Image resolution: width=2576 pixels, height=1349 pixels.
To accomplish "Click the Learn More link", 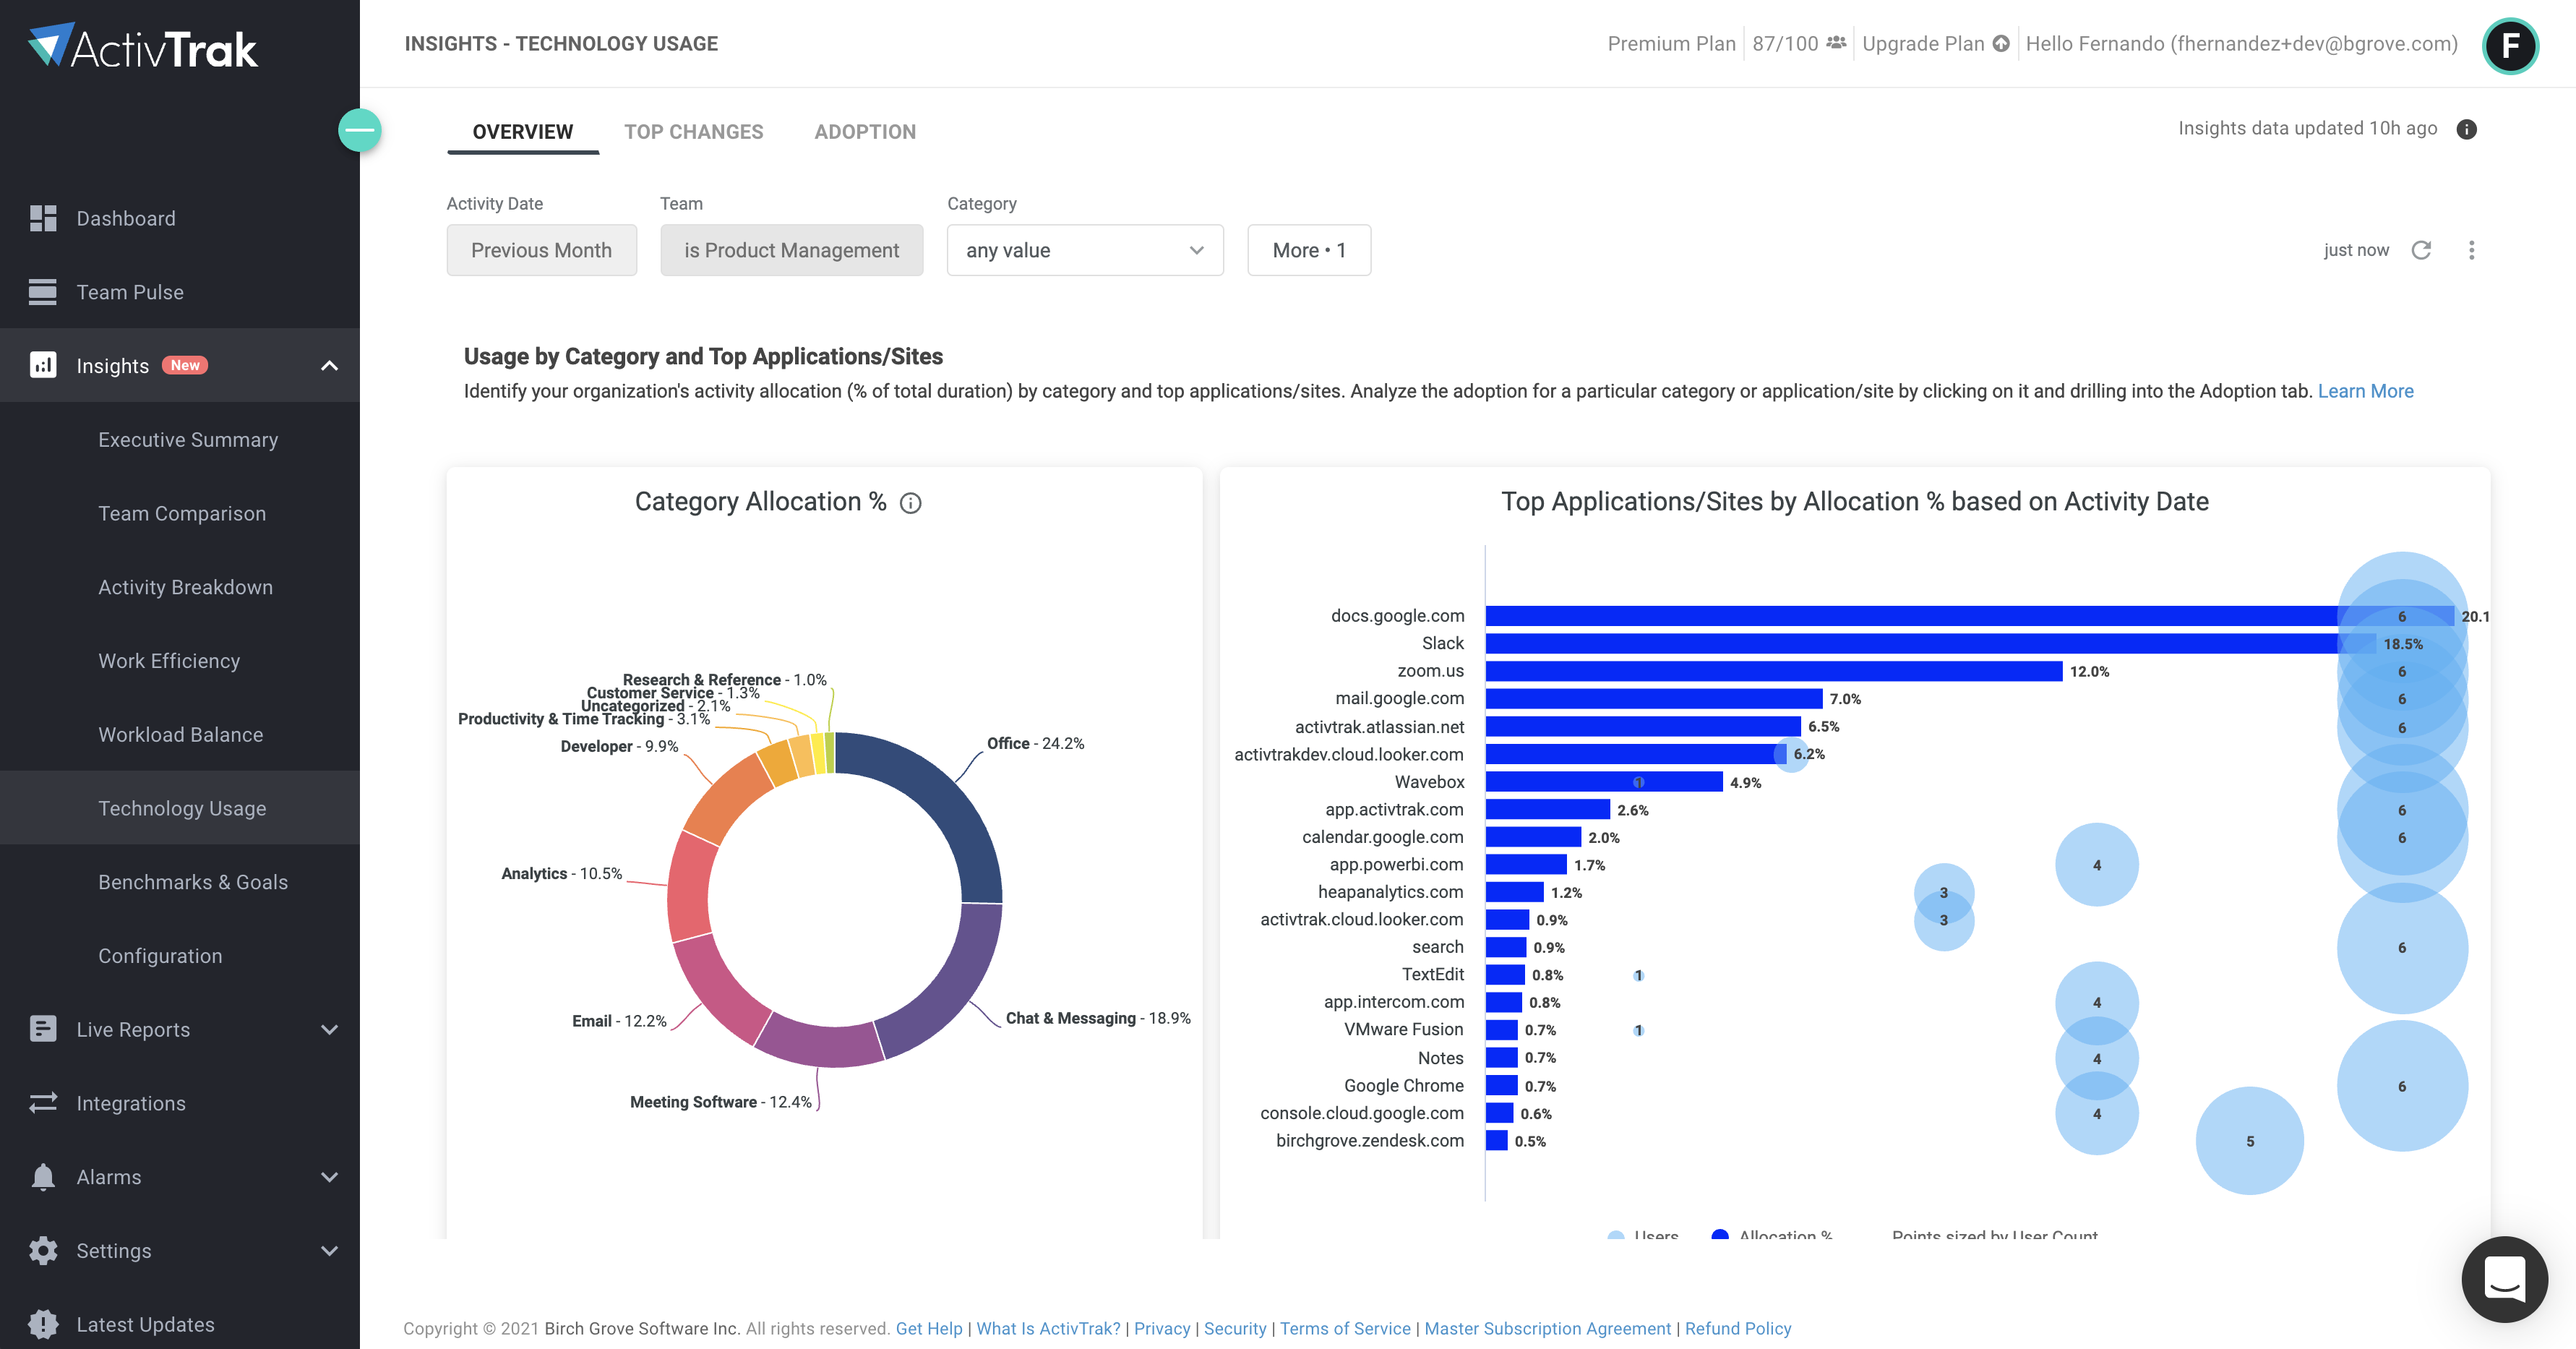I will [2365, 391].
